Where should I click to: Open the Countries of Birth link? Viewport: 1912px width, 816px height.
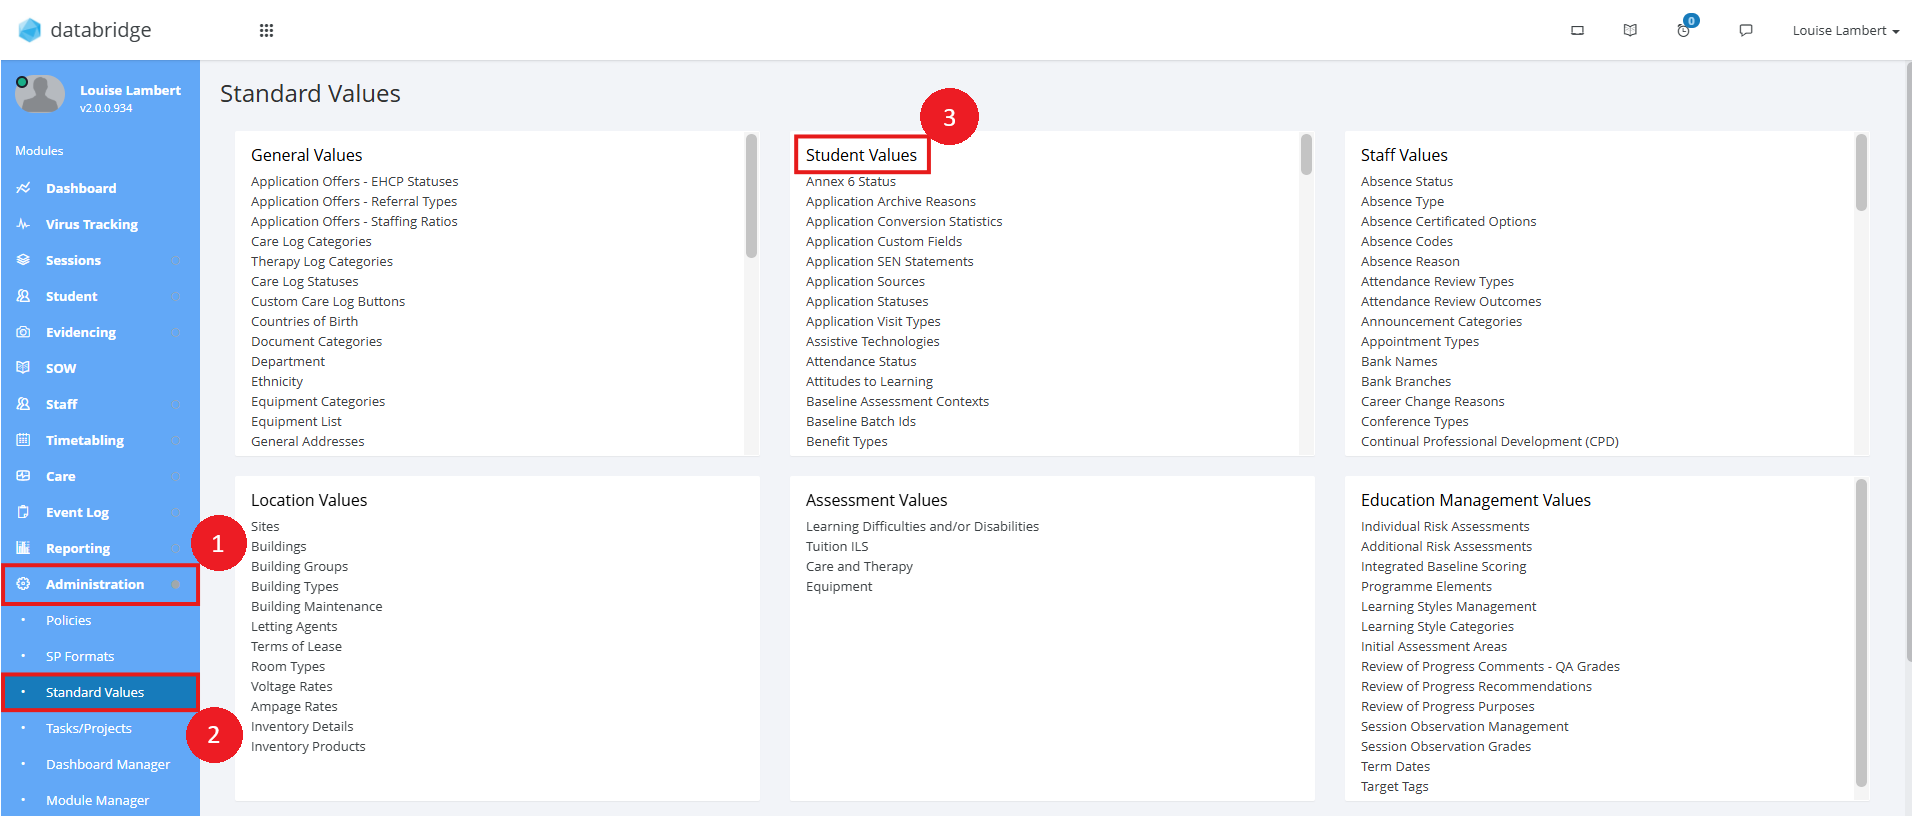point(304,321)
